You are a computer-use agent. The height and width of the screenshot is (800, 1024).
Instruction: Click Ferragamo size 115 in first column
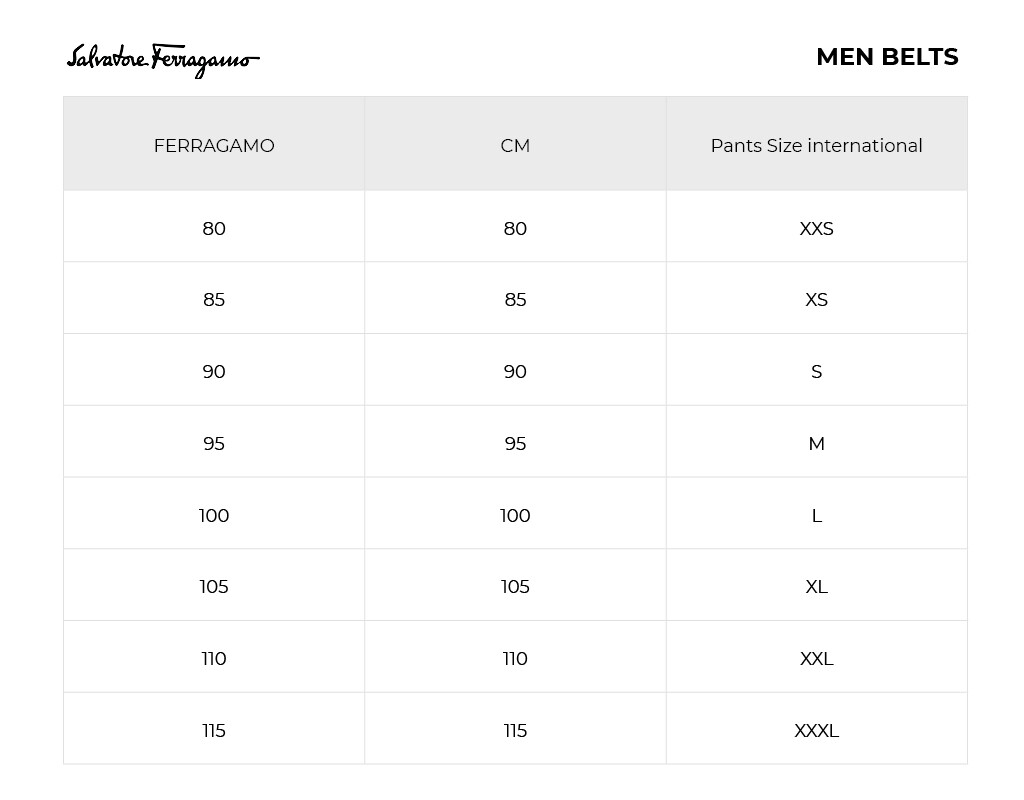coord(214,731)
